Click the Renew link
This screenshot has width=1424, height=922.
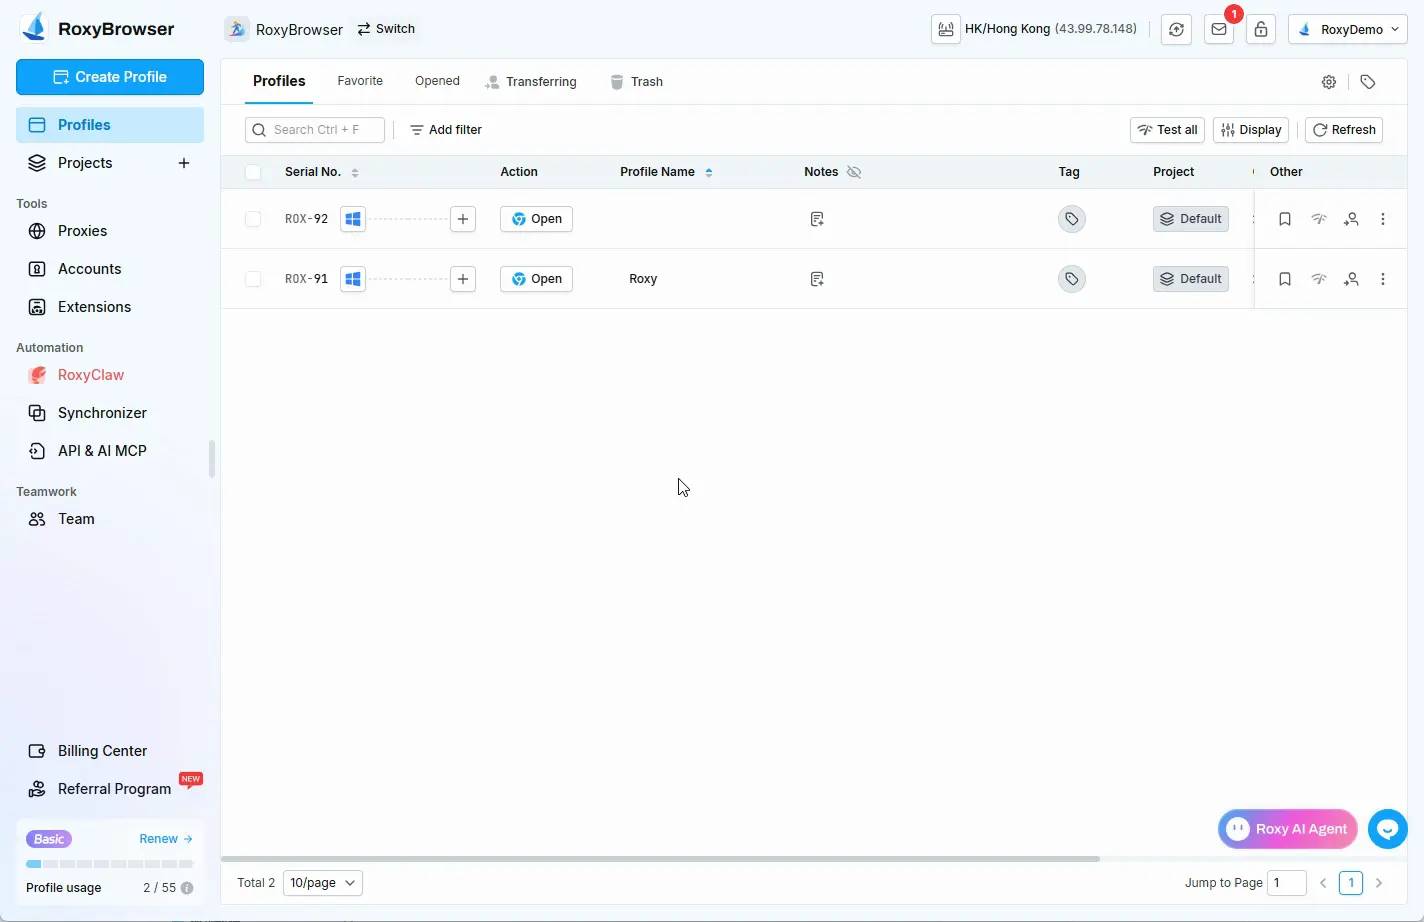[x=166, y=839]
